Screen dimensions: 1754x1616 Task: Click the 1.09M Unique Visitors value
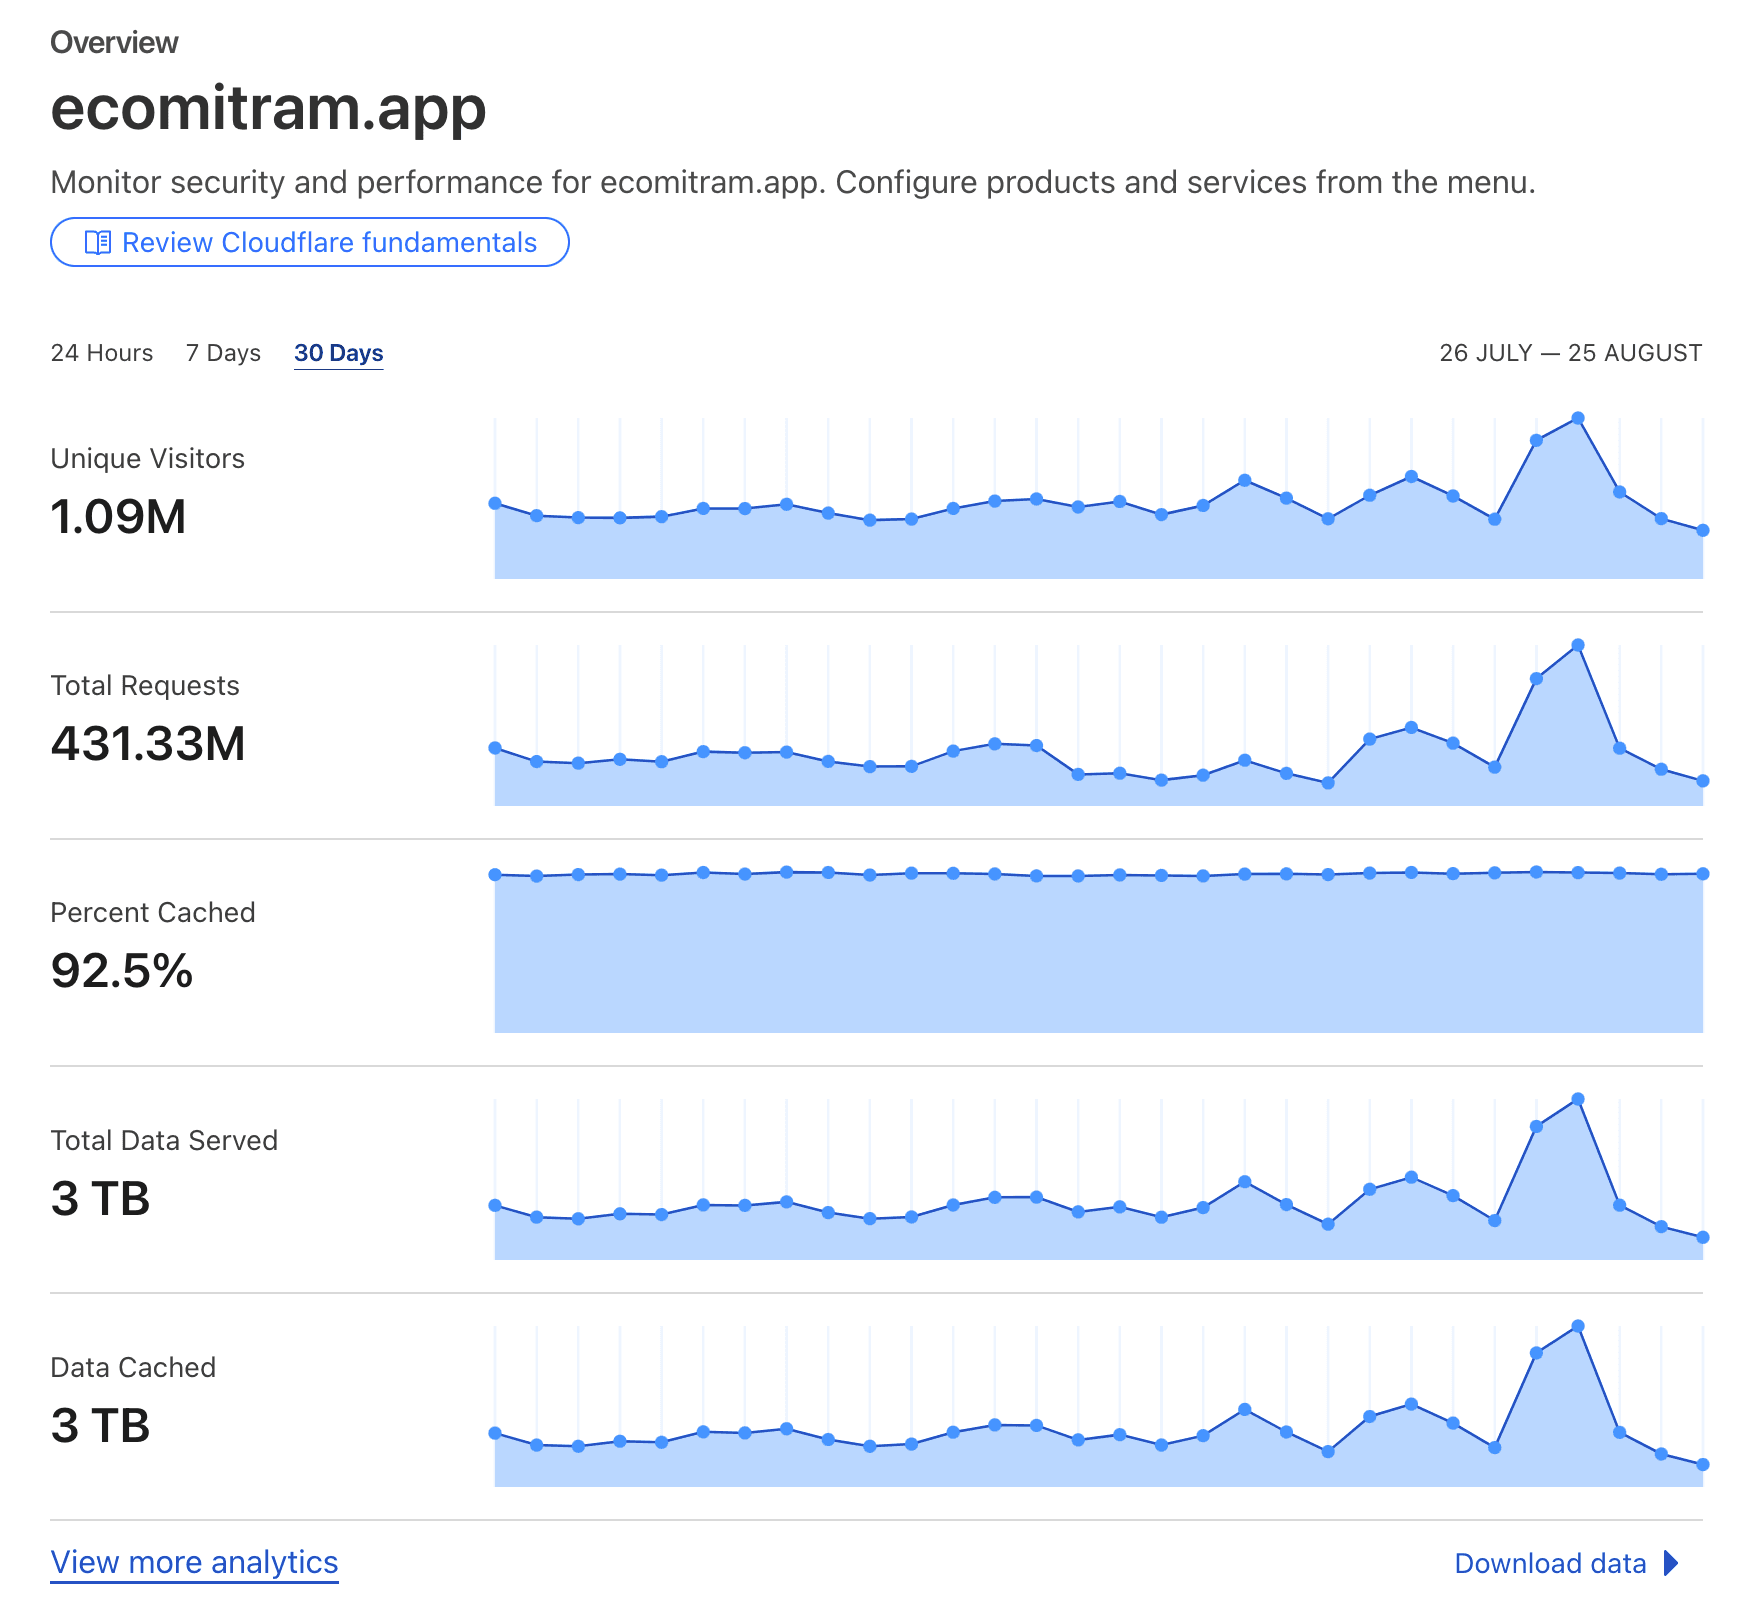coord(118,517)
